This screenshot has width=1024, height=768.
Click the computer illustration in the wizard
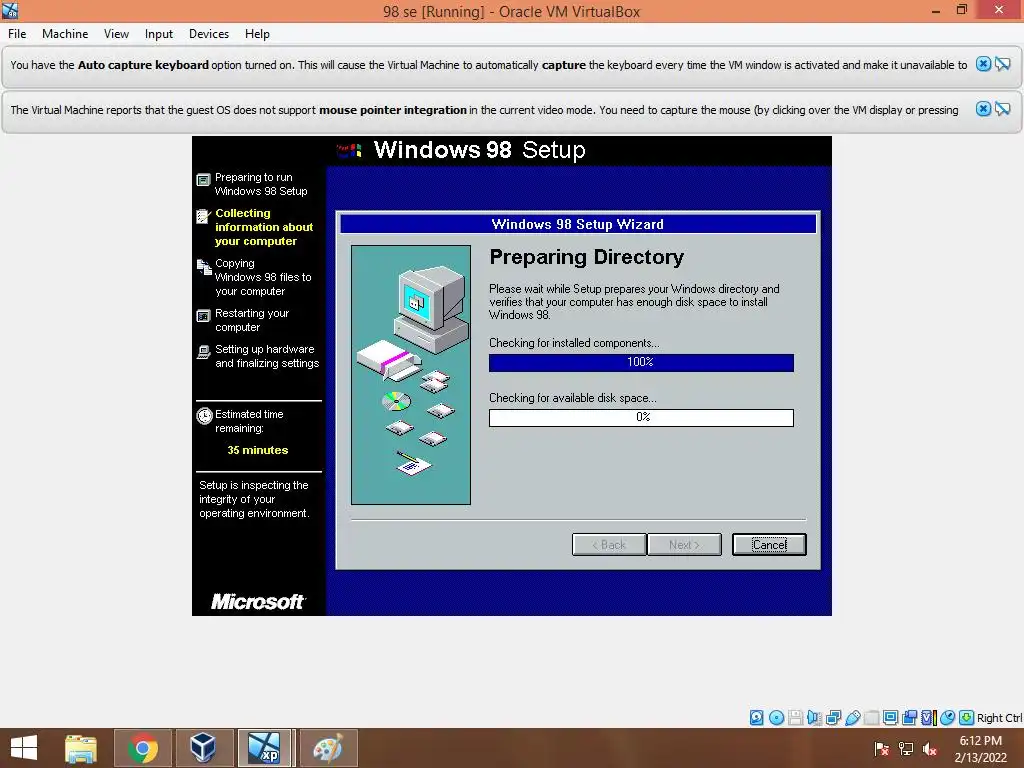411,375
